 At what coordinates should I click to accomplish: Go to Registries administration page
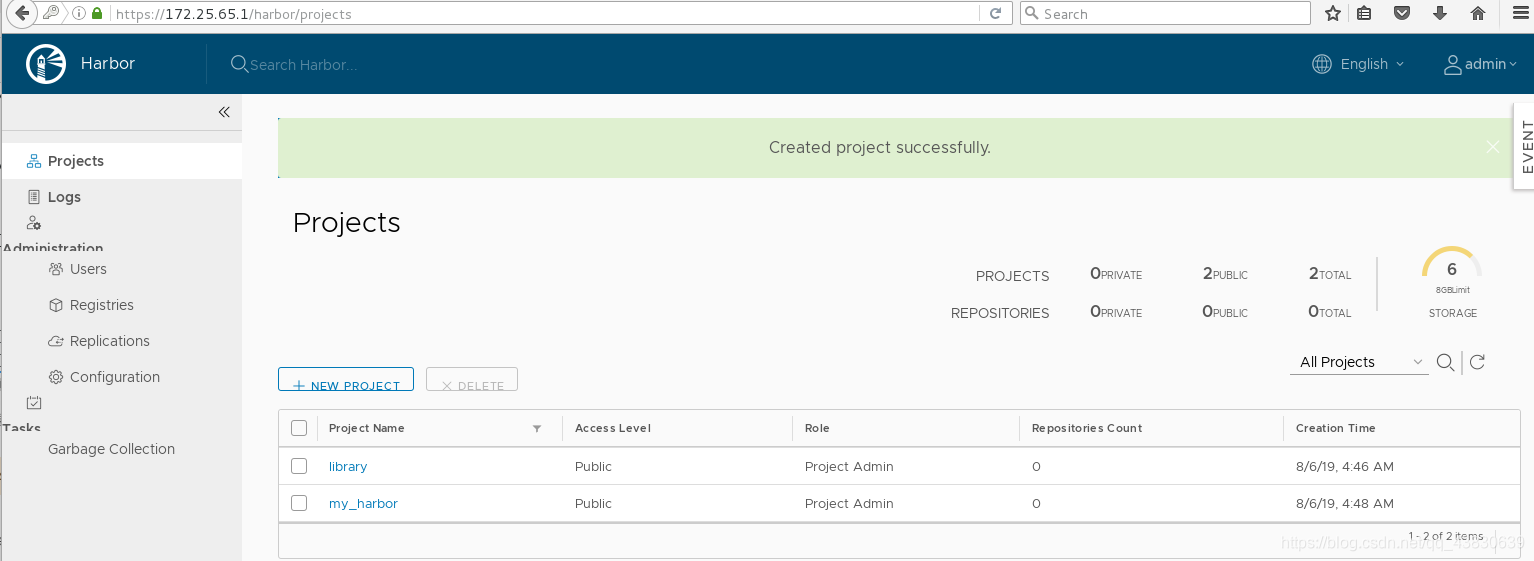point(102,305)
